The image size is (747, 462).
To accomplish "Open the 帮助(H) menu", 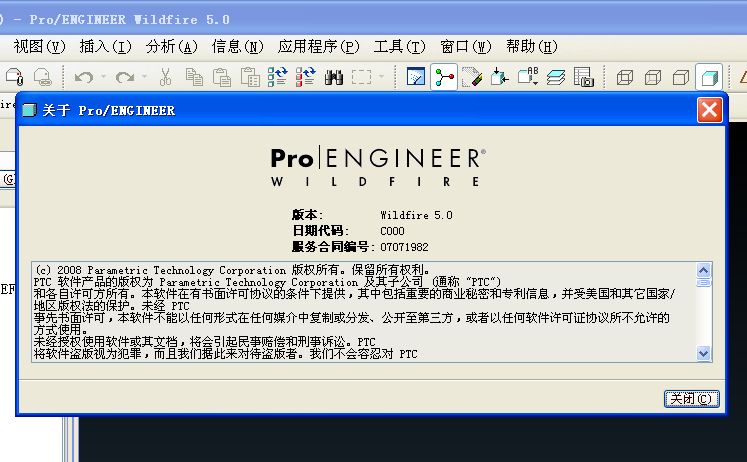I will [x=532, y=47].
